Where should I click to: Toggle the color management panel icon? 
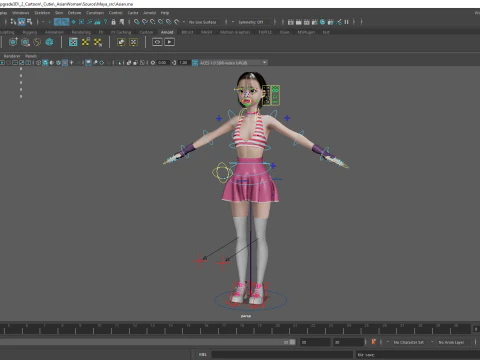pyautogui.click(x=195, y=63)
